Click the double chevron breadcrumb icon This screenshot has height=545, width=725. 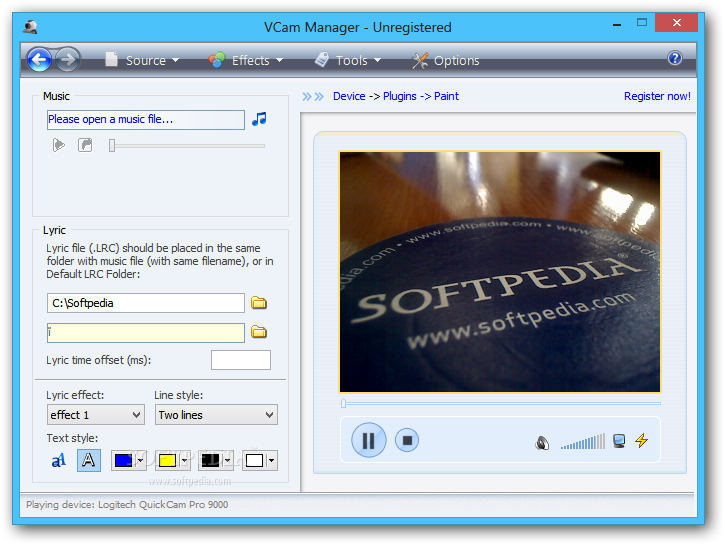(x=313, y=96)
